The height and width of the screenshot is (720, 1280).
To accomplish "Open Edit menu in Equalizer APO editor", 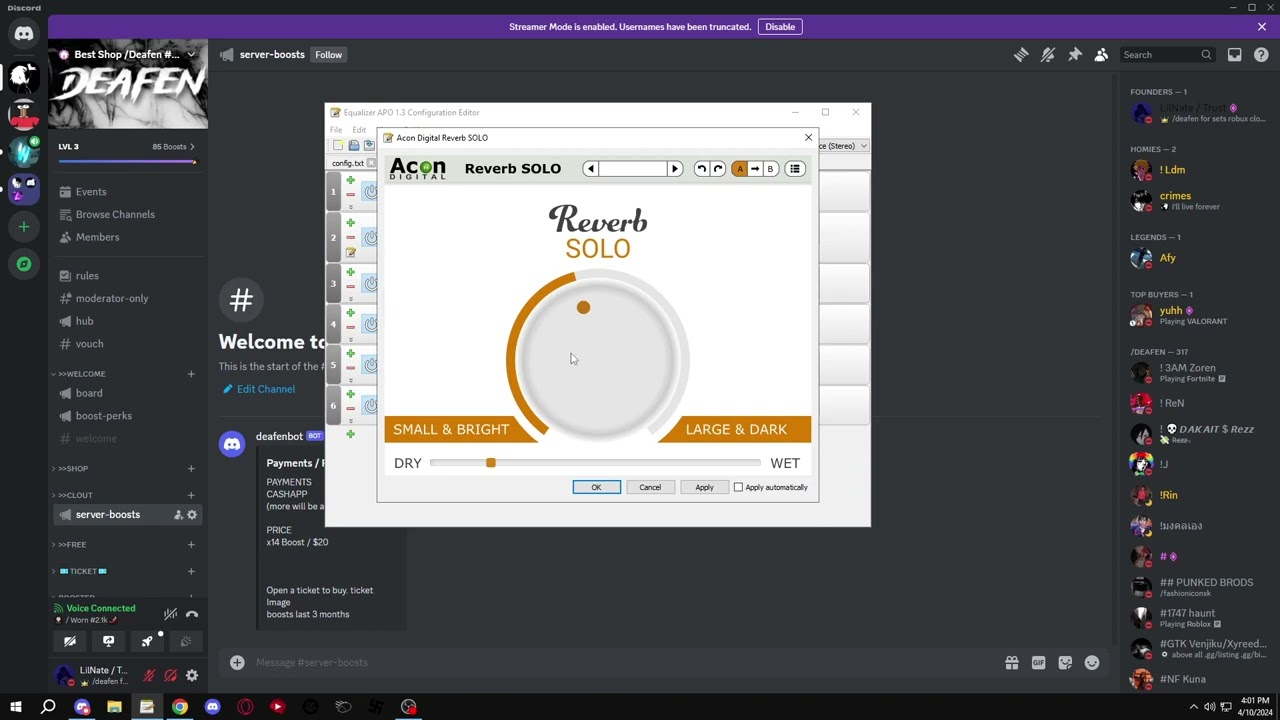I will point(359,130).
